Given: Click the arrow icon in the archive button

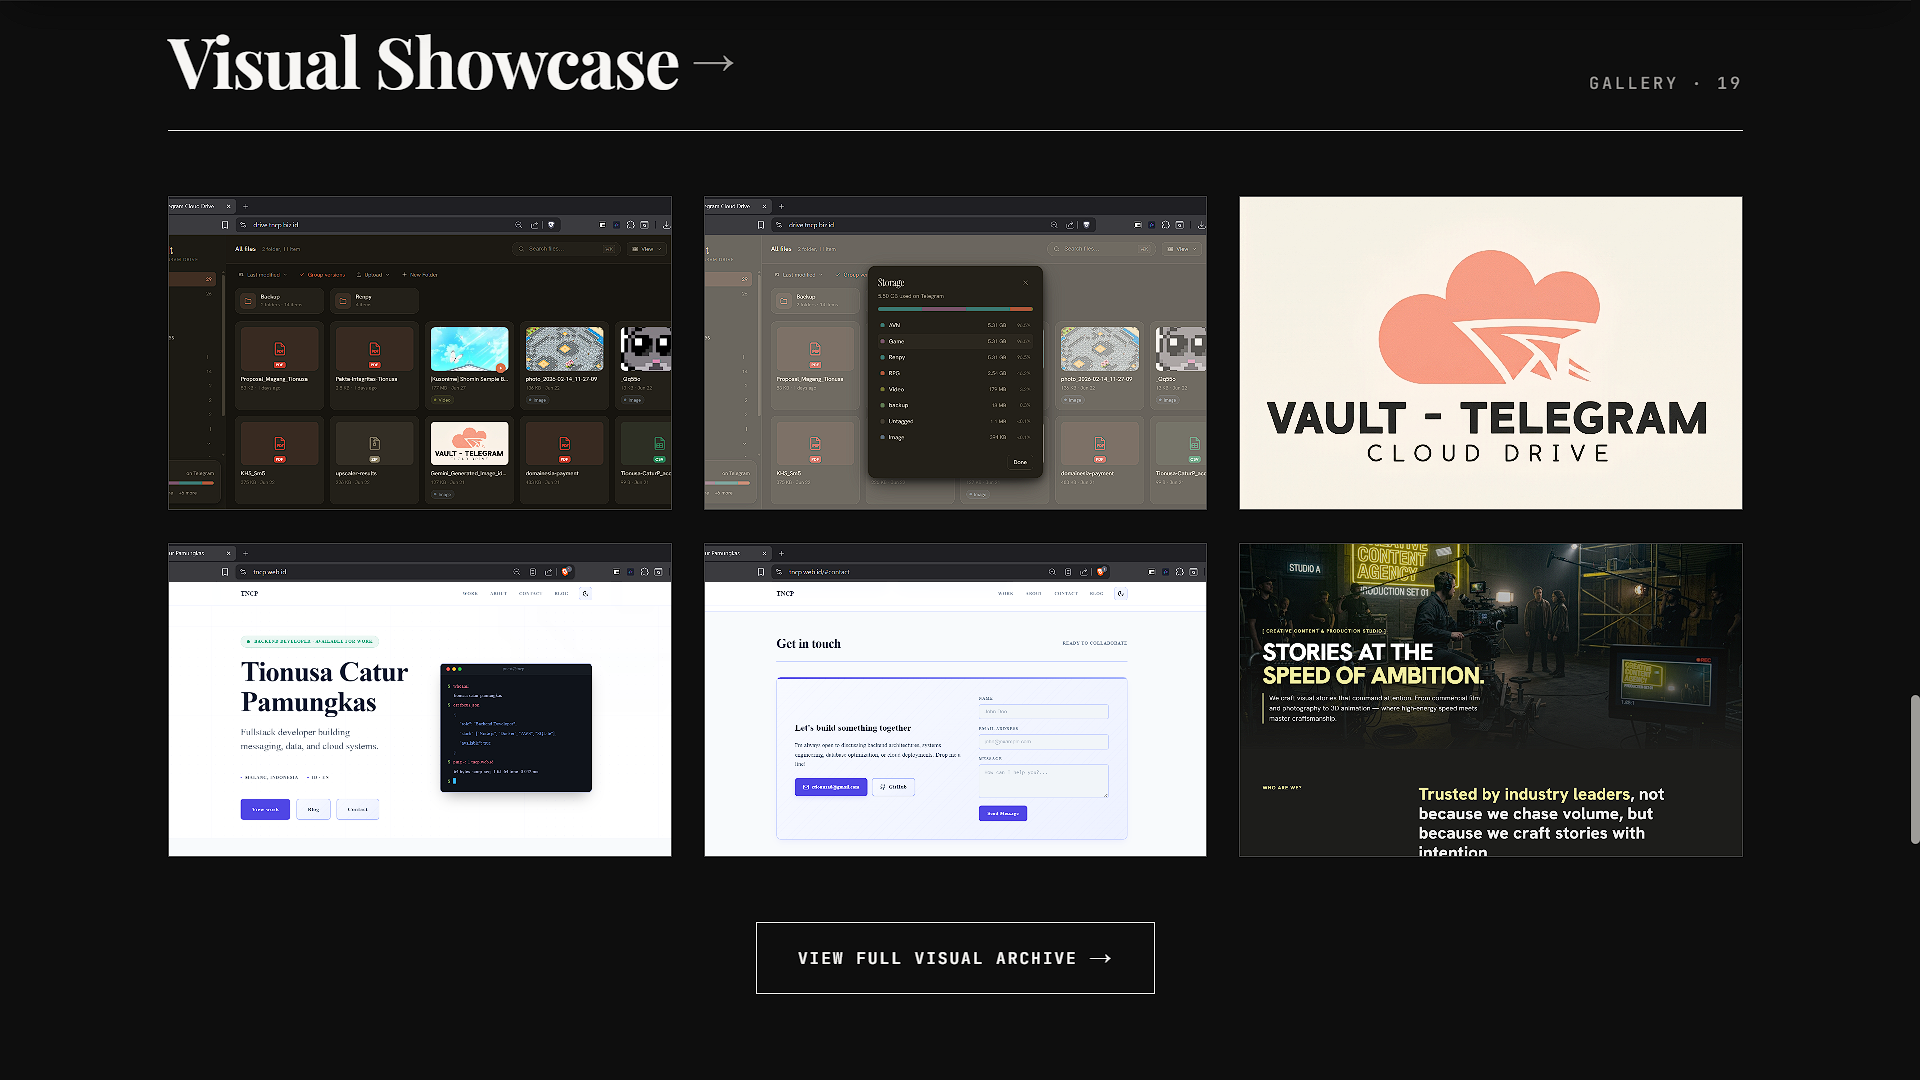Looking at the screenshot, I should point(1100,958).
